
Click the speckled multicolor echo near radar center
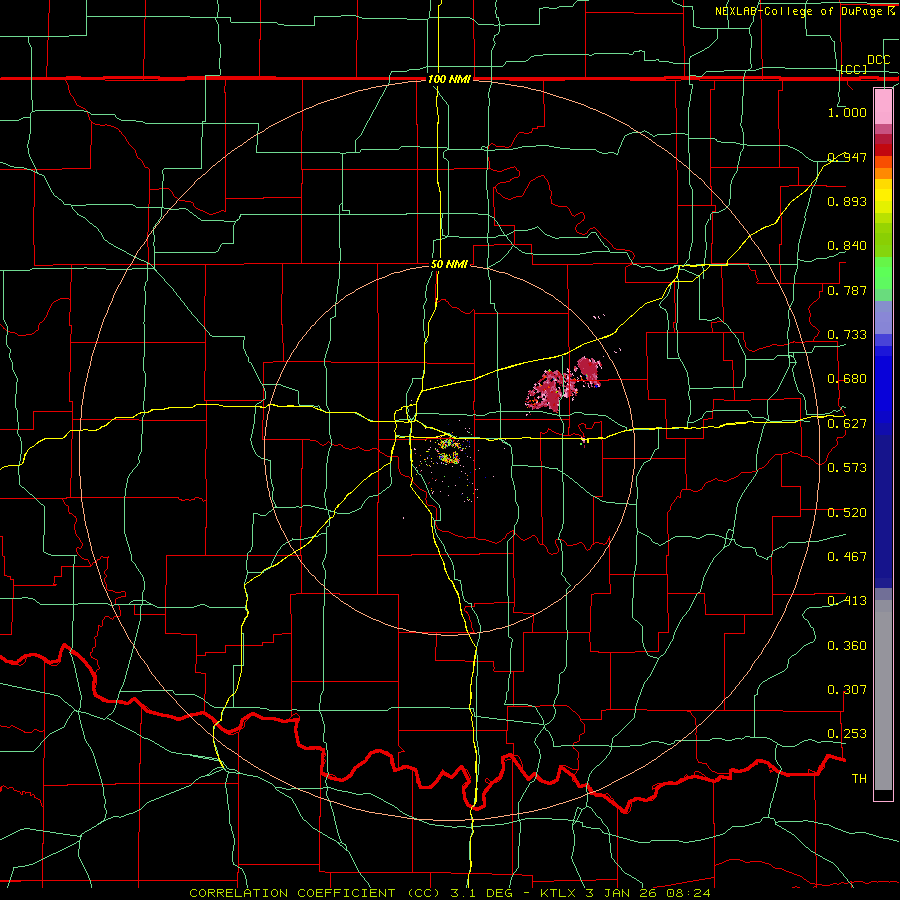[448, 451]
